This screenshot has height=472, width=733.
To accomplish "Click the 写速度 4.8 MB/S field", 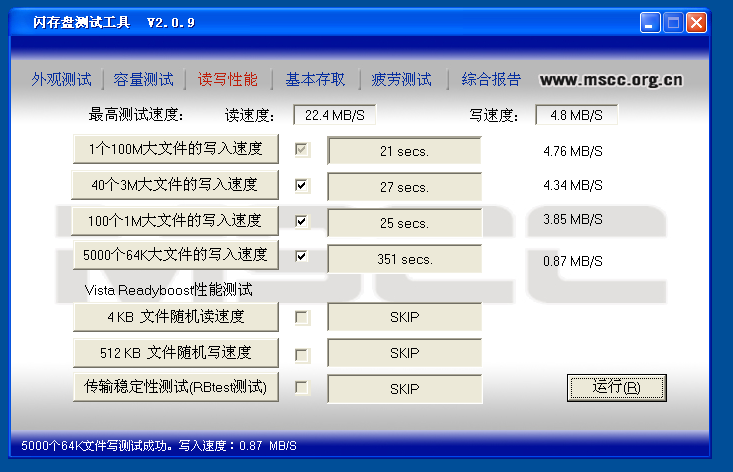I will coord(576,115).
